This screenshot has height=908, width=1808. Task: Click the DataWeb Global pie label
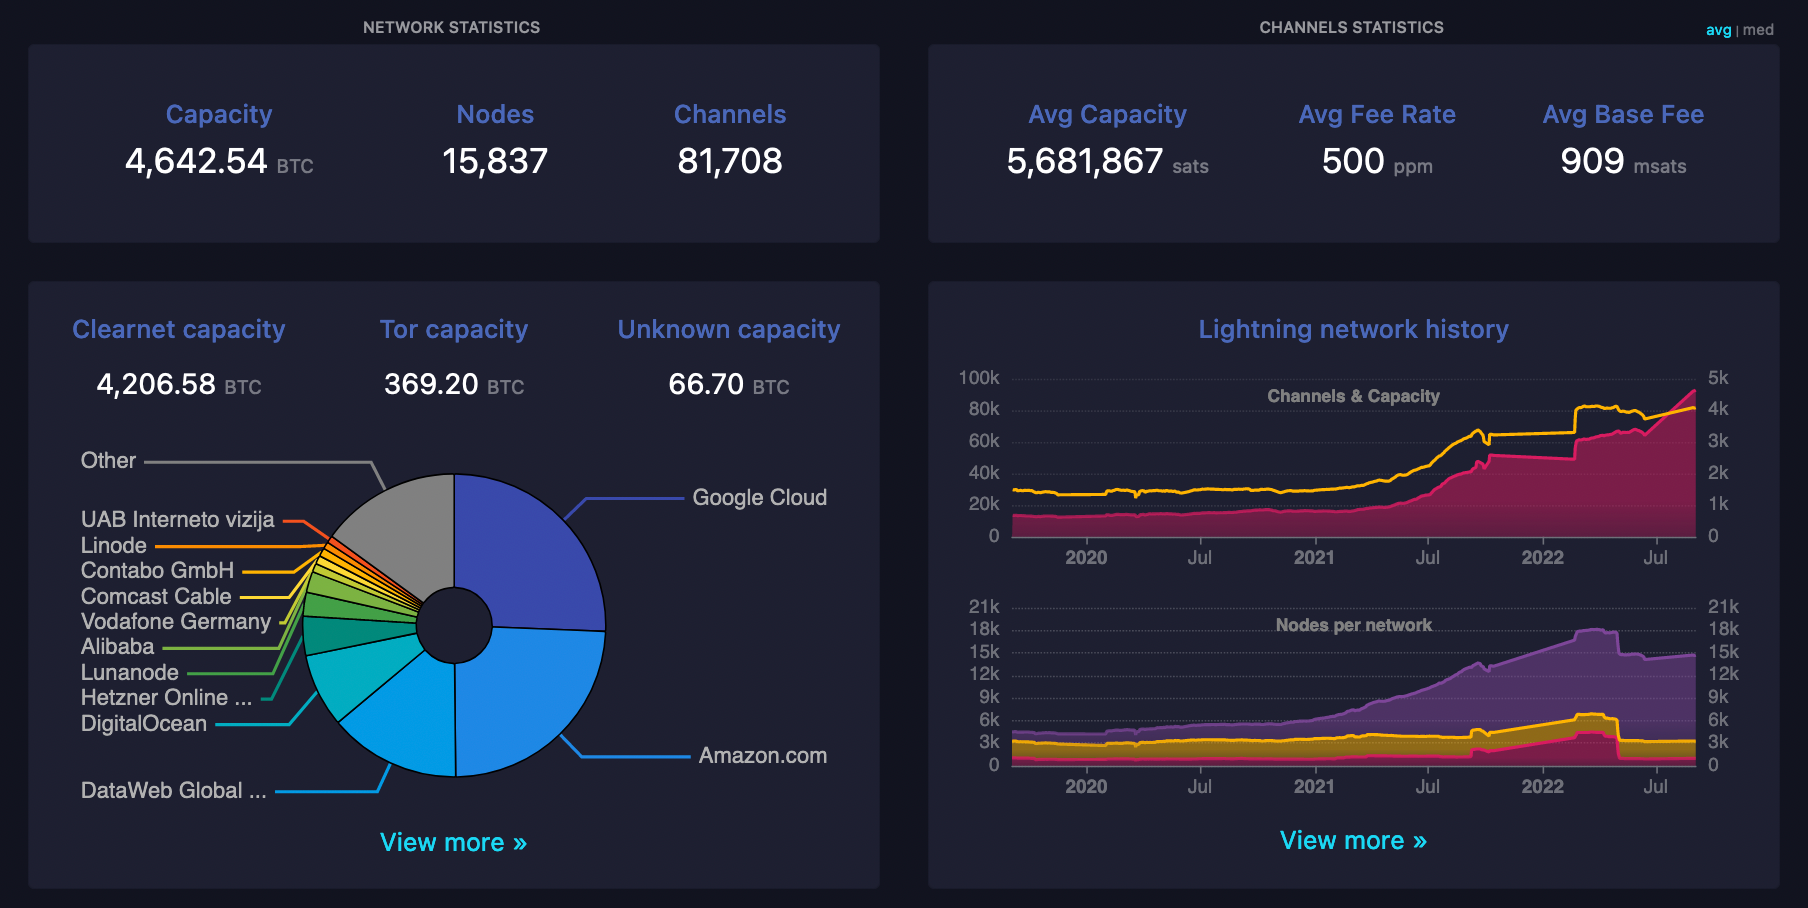[x=173, y=790]
